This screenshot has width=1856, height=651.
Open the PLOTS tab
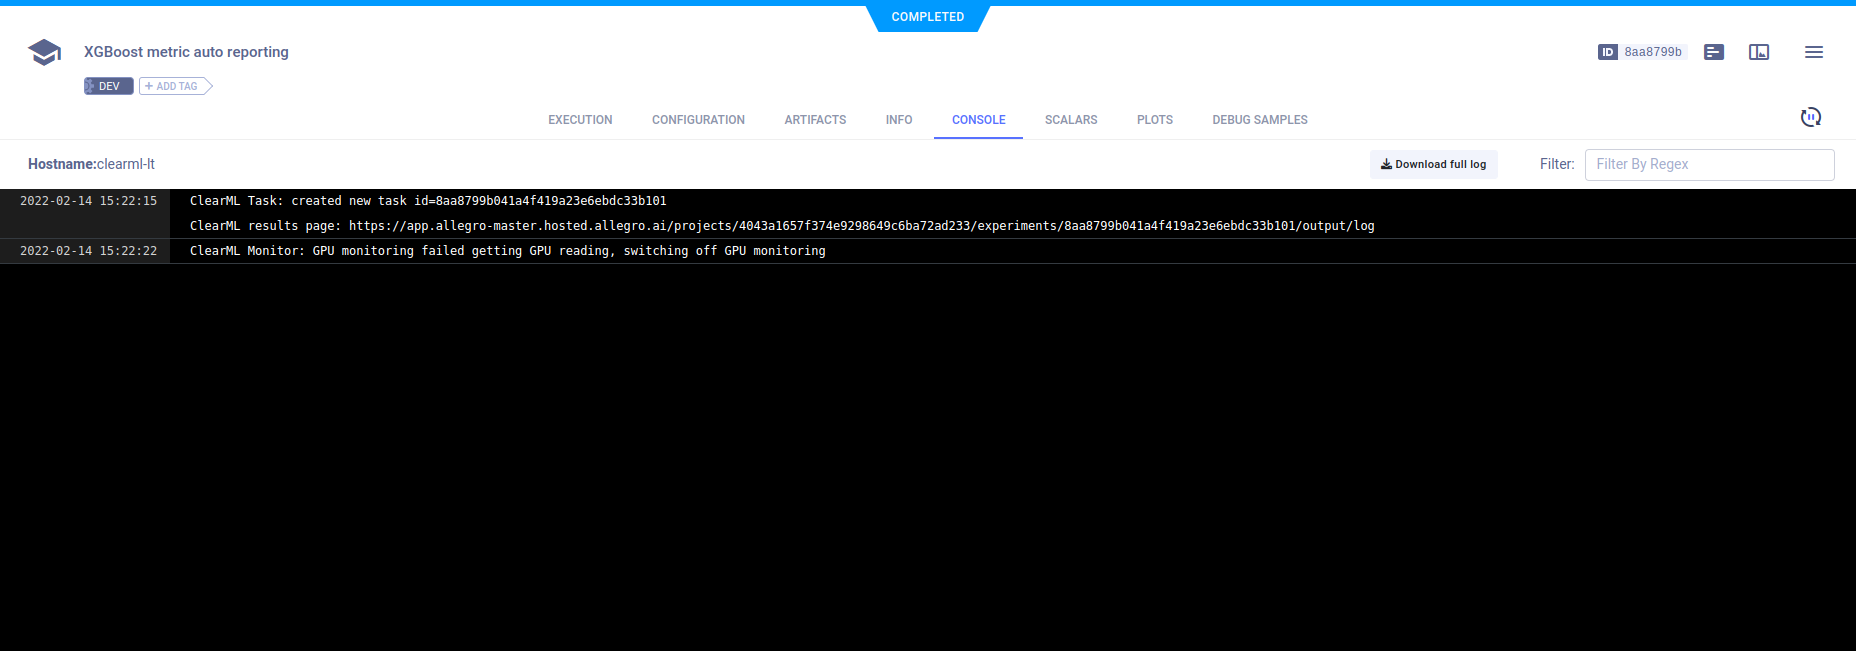click(1154, 120)
